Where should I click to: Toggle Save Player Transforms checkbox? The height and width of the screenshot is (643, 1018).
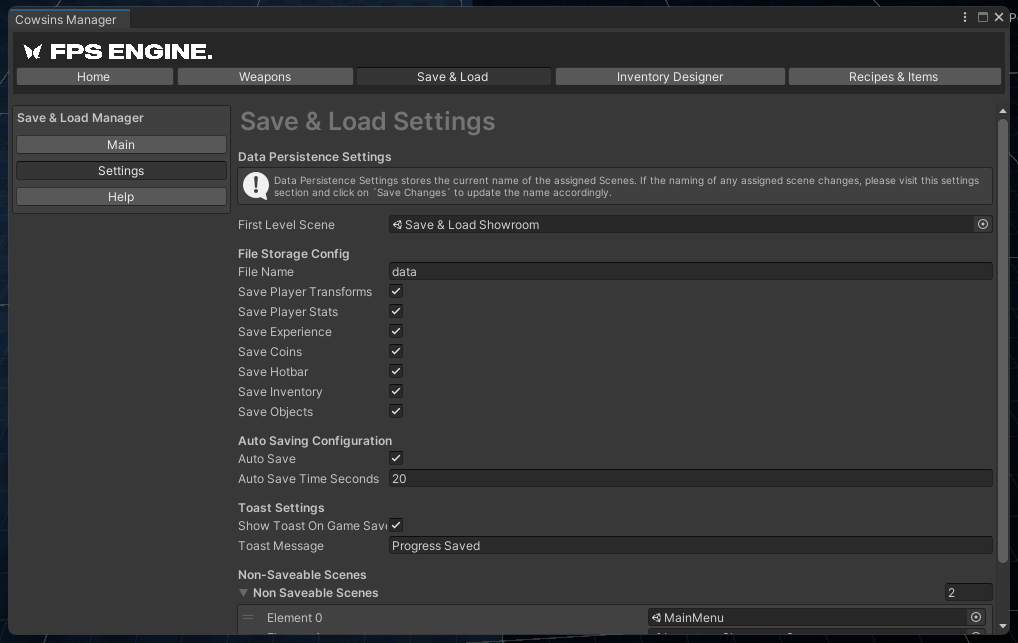pyautogui.click(x=396, y=292)
